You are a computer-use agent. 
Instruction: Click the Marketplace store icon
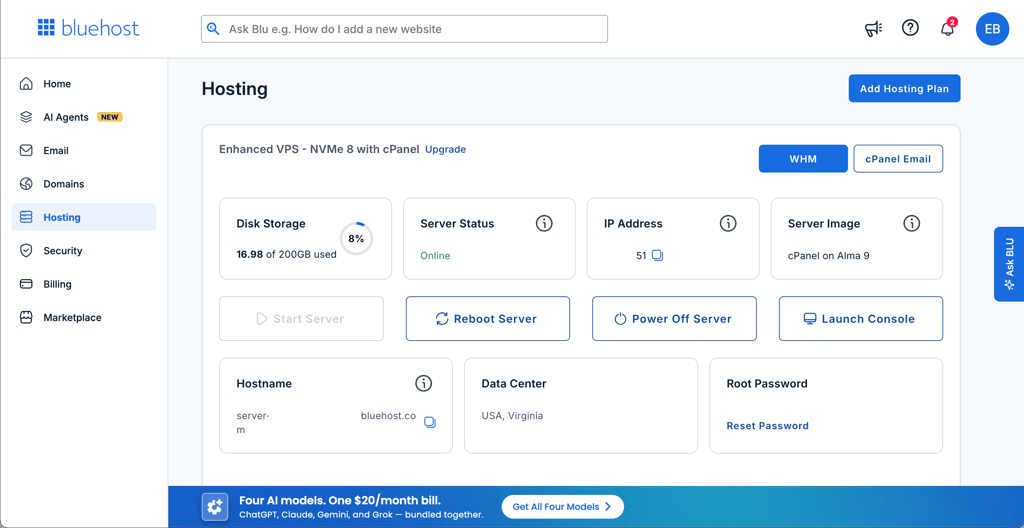(26, 318)
